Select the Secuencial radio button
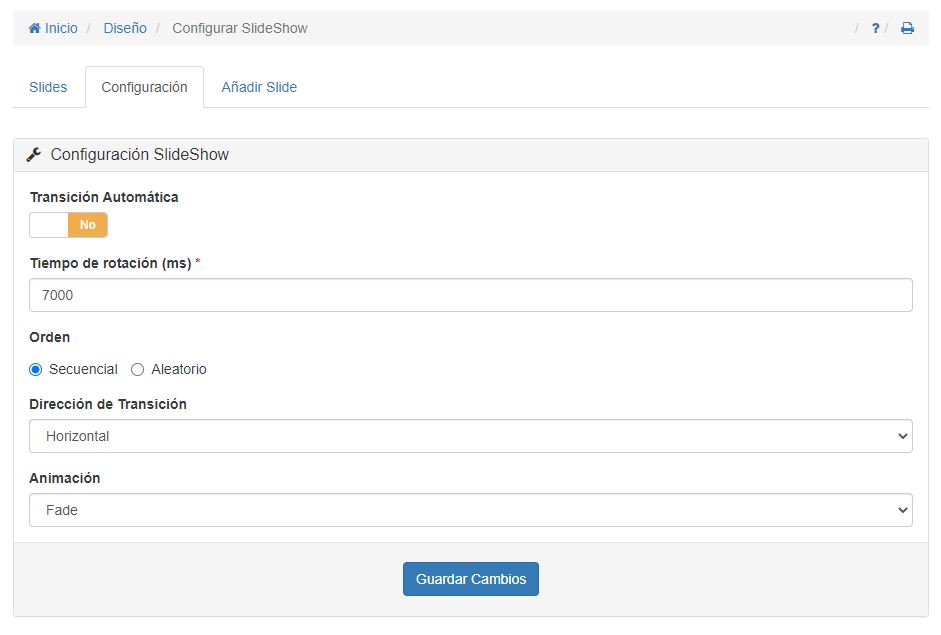The image size is (941, 635). (x=35, y=369)
